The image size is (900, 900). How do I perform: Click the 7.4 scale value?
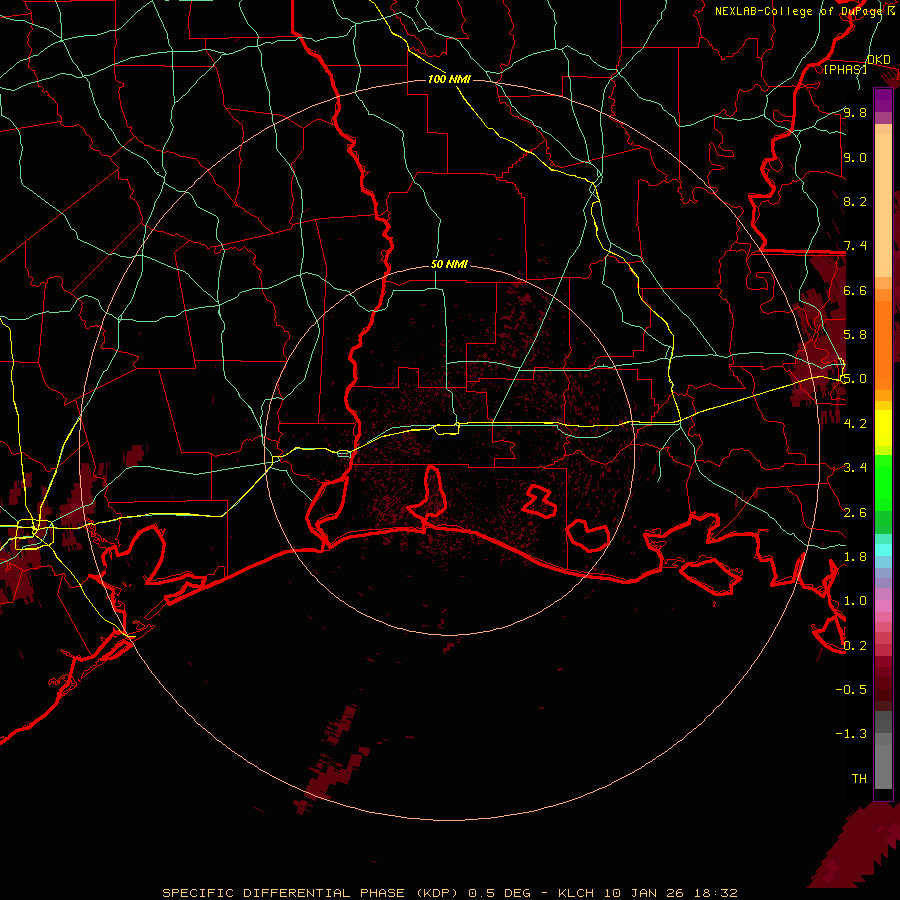(x=855, y=246)
